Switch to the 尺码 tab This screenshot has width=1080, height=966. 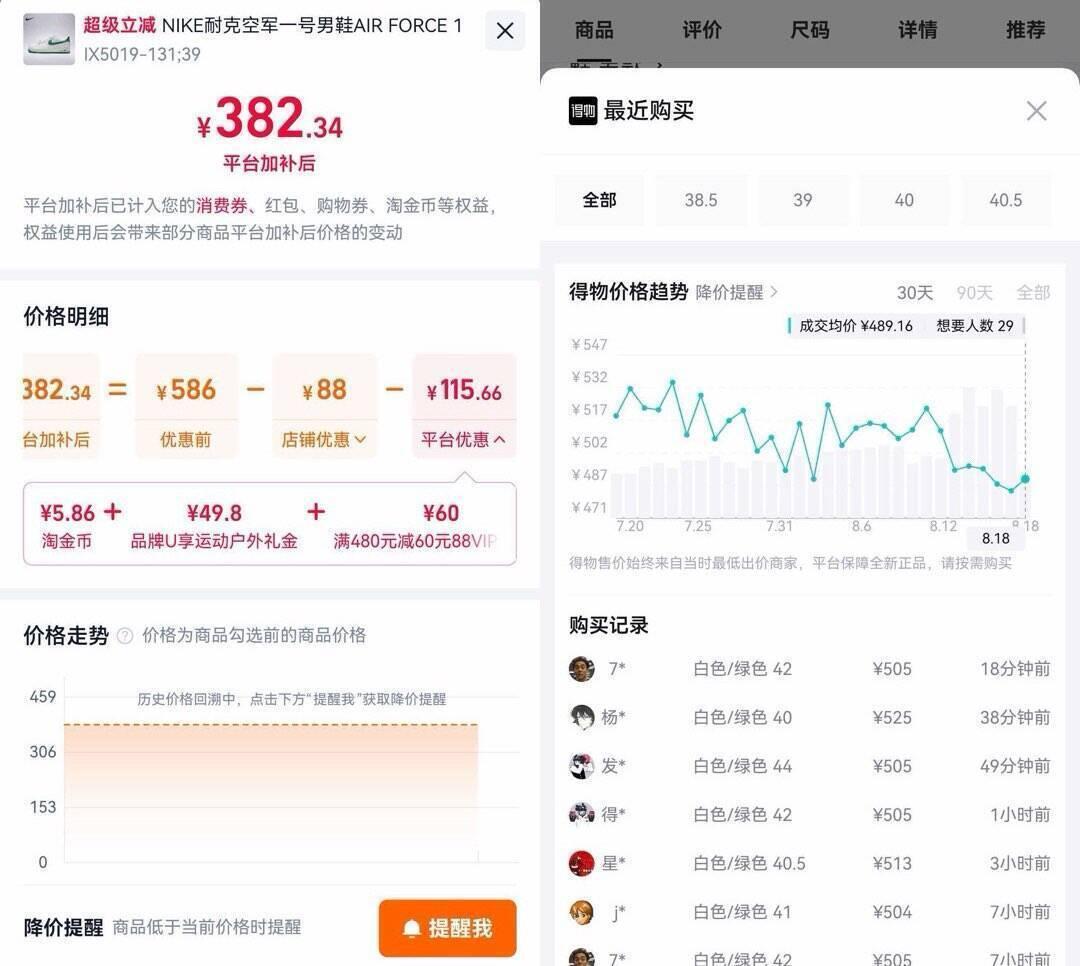tap(810, 30)
